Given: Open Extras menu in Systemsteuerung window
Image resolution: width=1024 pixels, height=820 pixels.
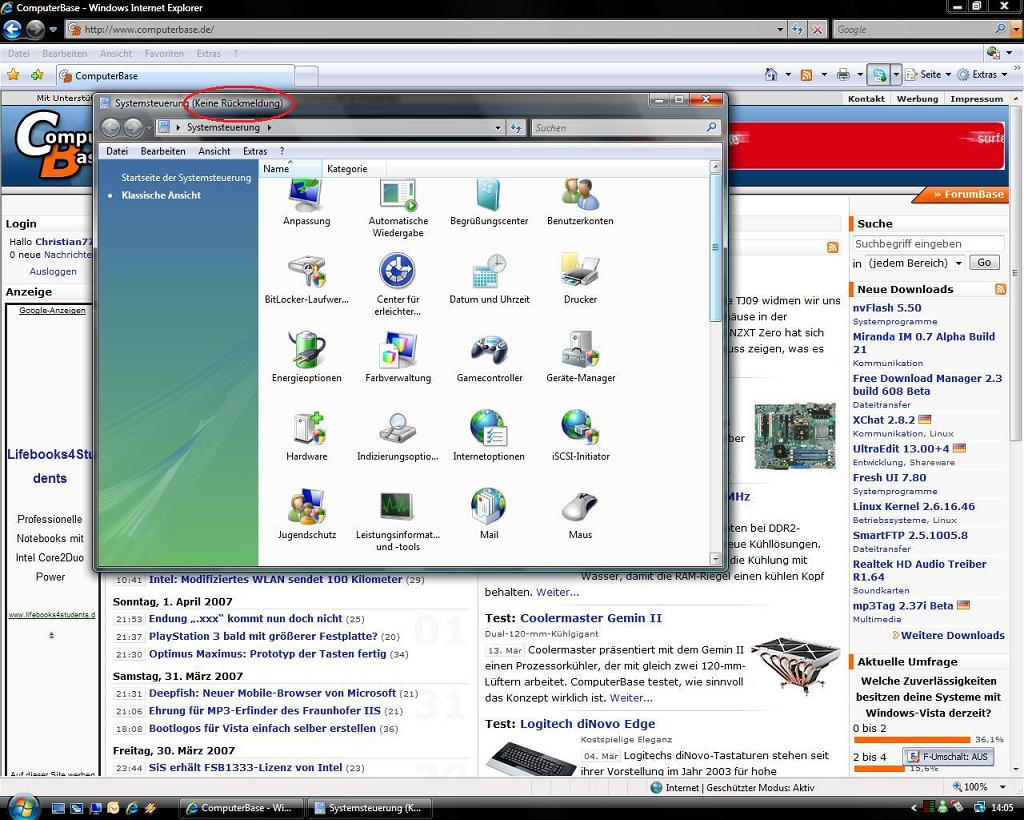Looking at the screenshot, I should pos(255,151).
